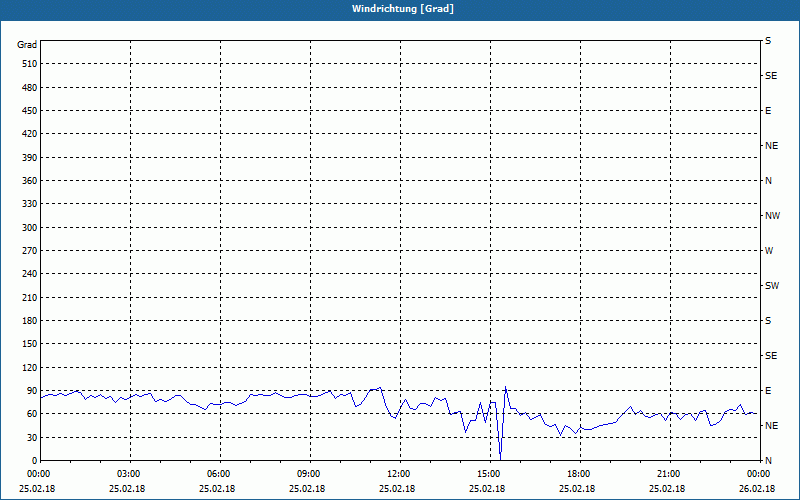Click the E compass label level with 450
This screenshot has height=500, width=800.
coord(768,111)
